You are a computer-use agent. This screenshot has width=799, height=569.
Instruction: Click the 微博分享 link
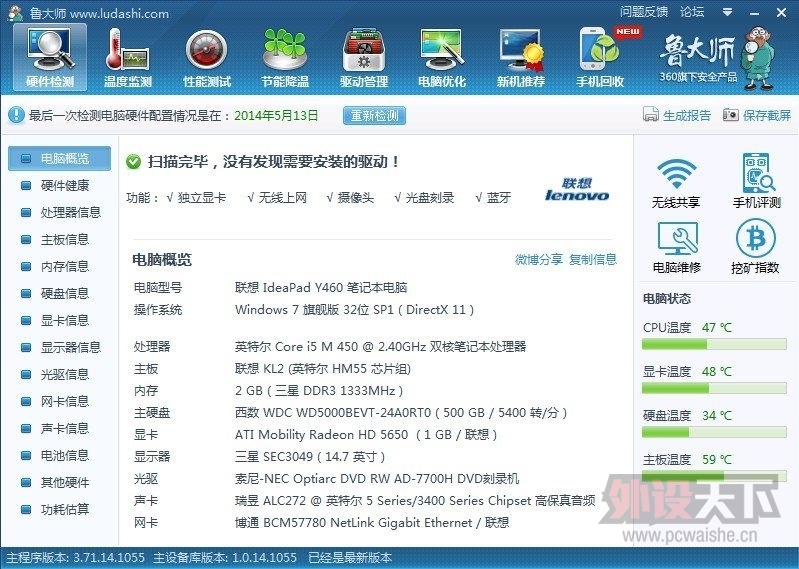[x=539, y=259]
